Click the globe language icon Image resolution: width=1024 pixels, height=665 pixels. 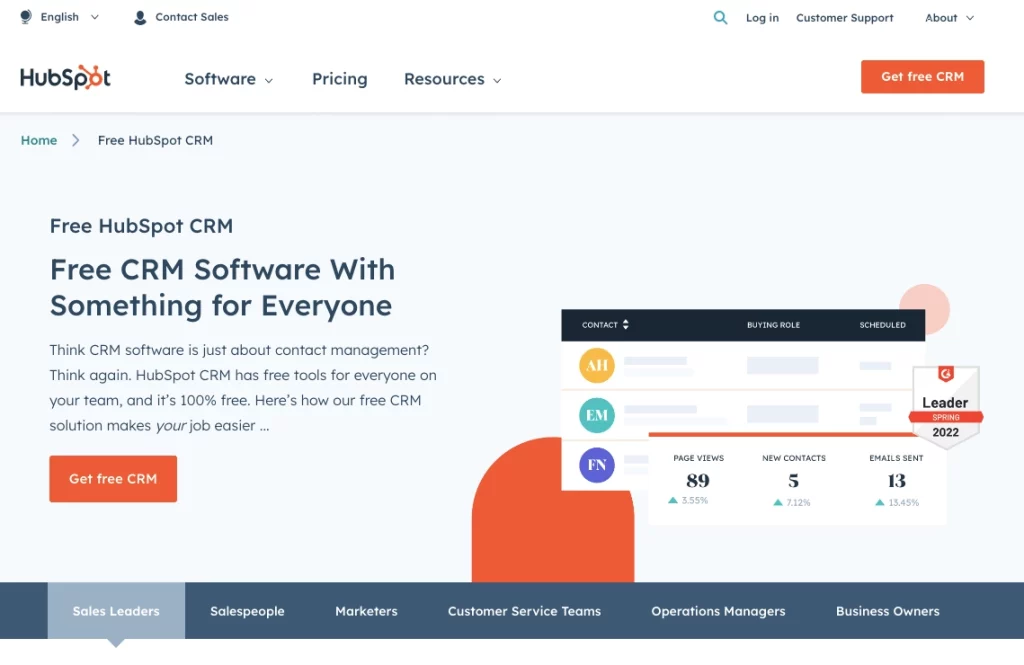[x=25, y=17]
